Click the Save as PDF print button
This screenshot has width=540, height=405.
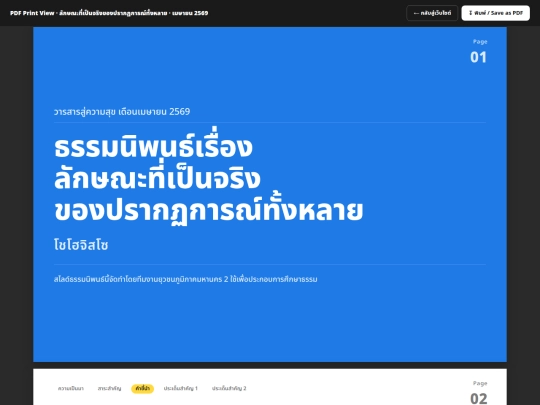[x=495, y=13]
